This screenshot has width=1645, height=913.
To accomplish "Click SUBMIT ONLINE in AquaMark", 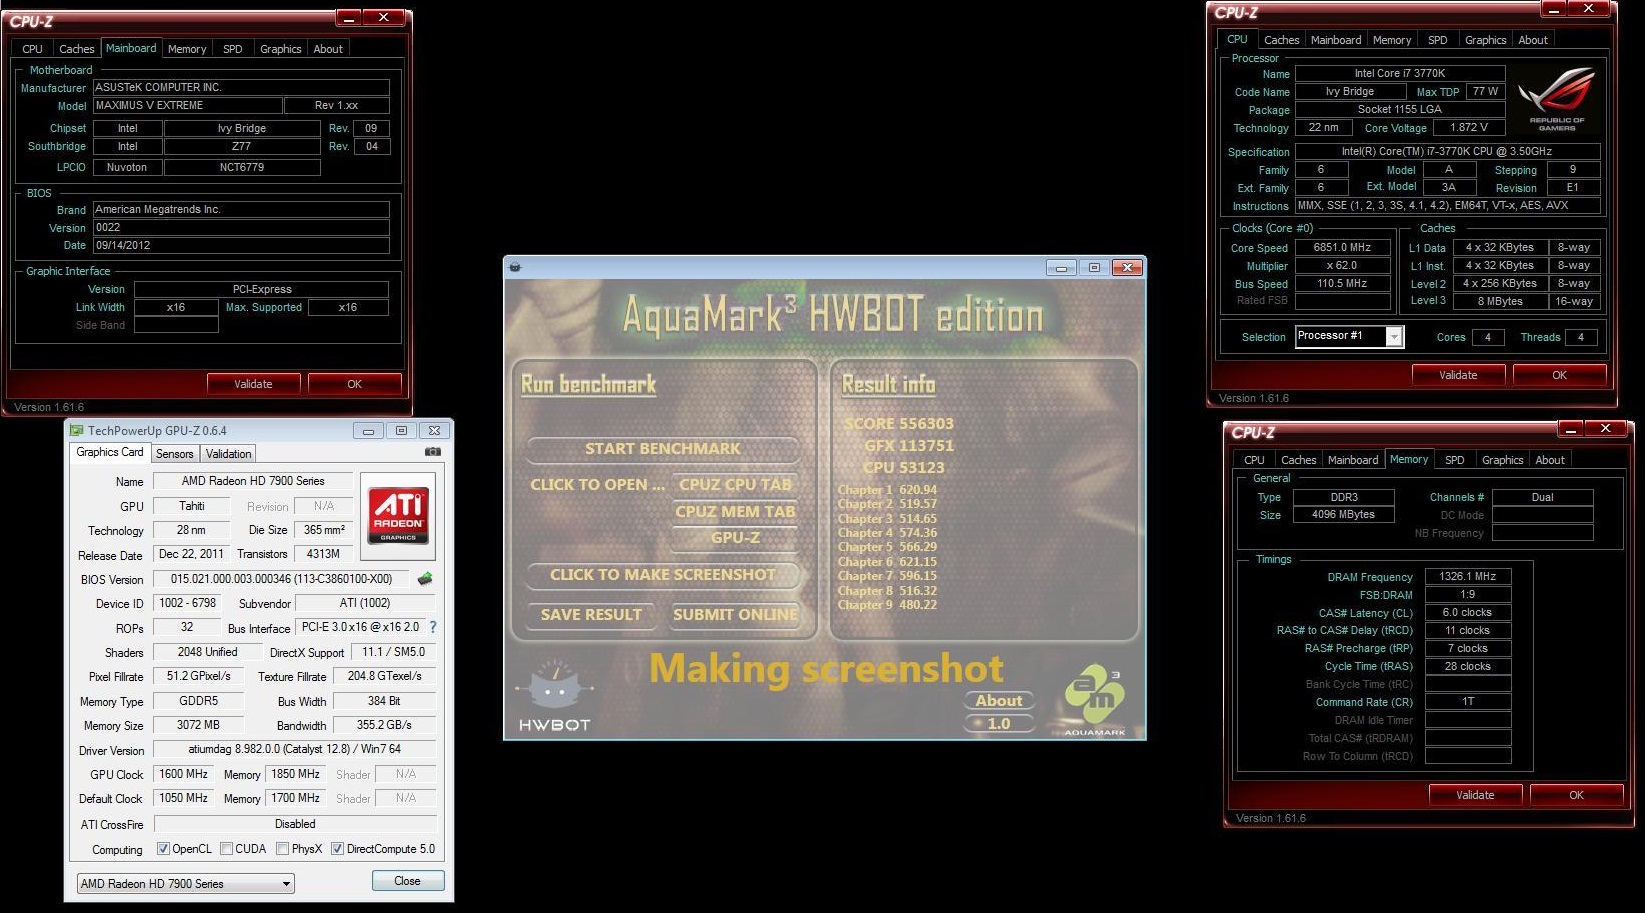I will pyautogui.click(x=735, y=615).
